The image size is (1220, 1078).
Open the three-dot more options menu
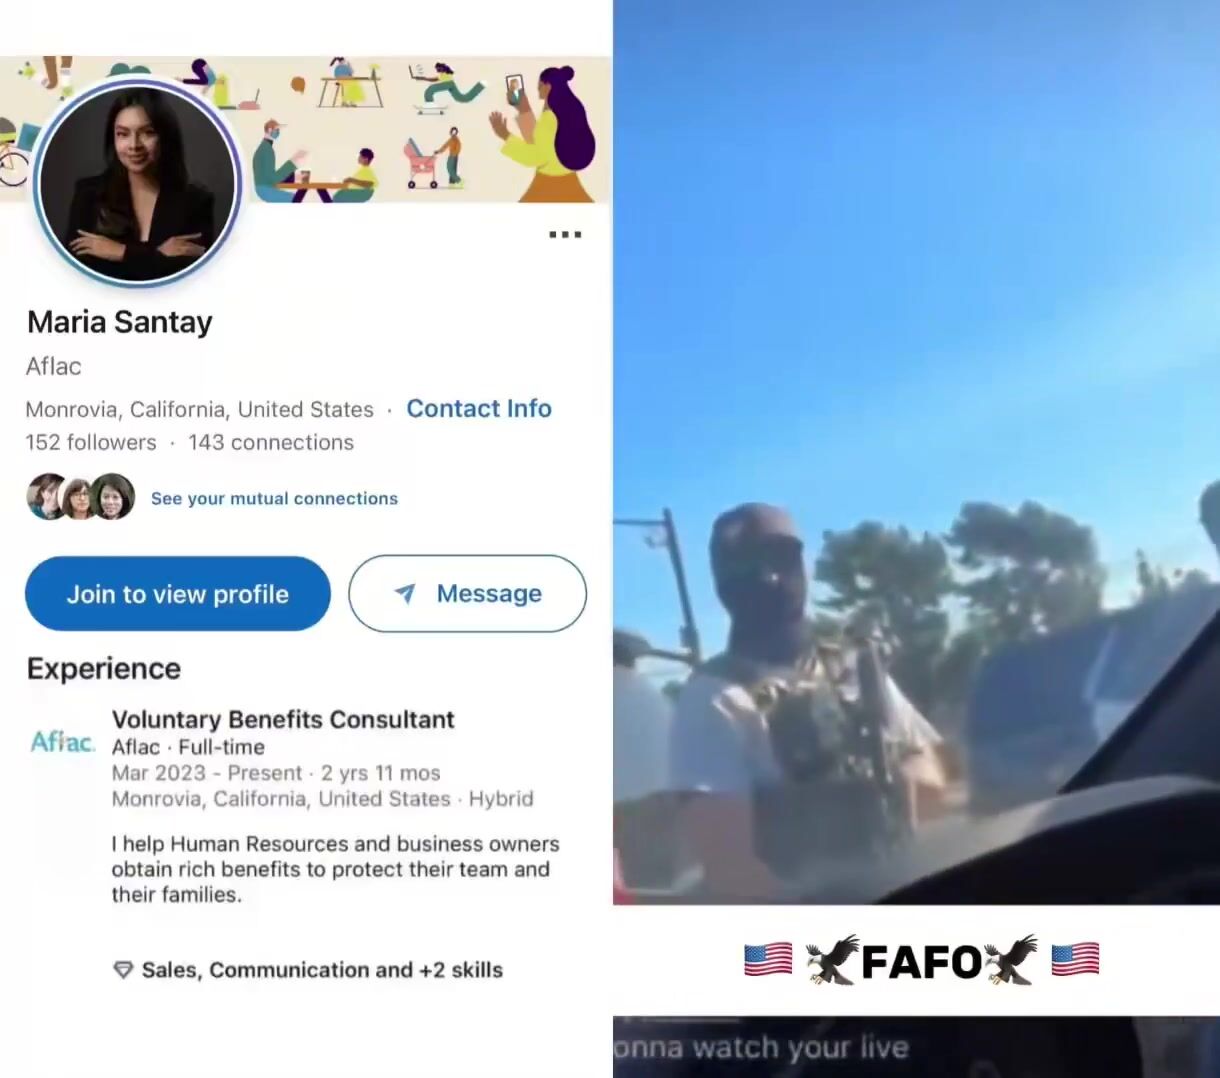coord(565,235)
